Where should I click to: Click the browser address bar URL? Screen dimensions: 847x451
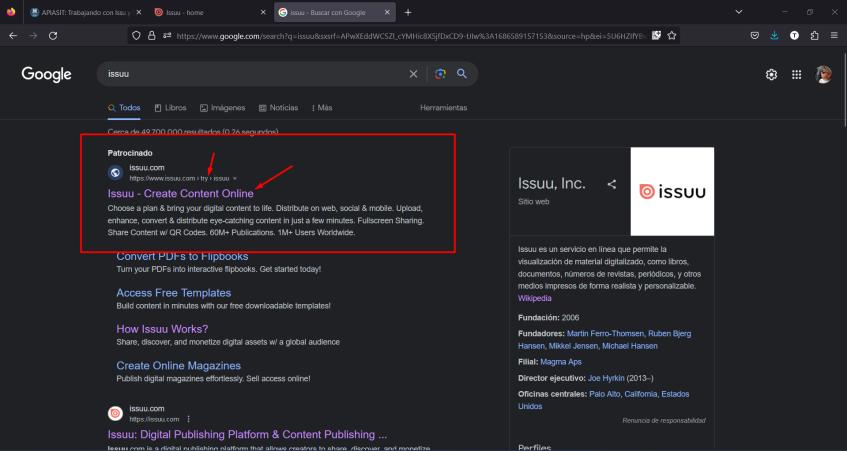pyautogui.click(x=411, y=36)
